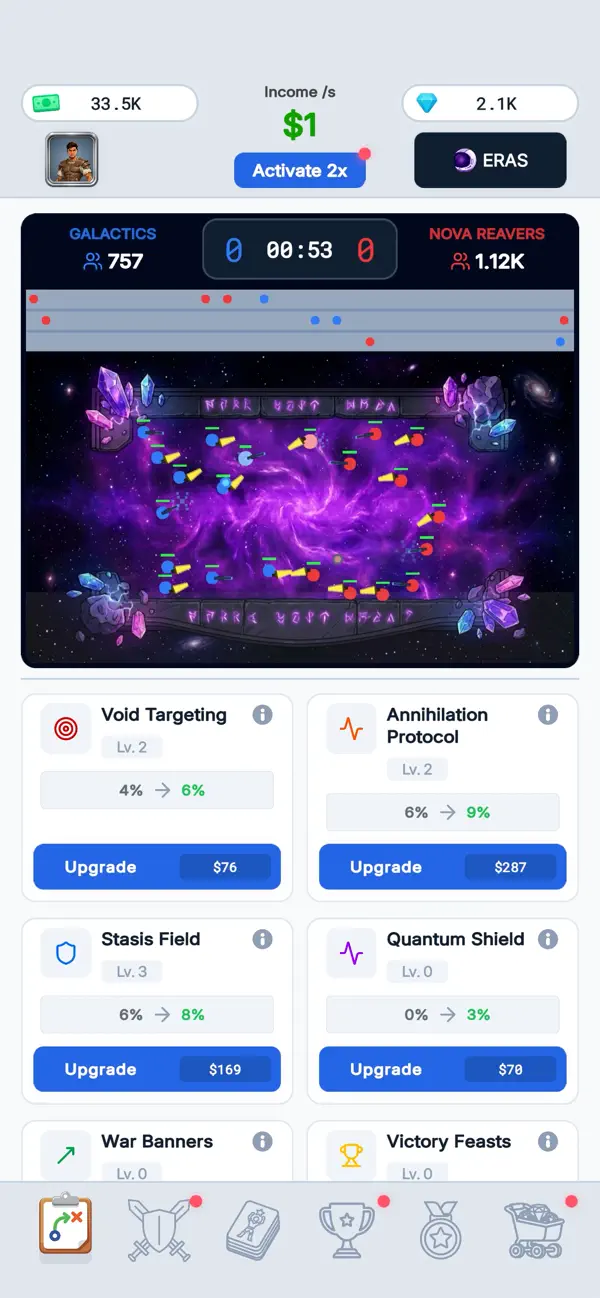Screen dimensions: 600x1298
Task: Open the shopping cart store tab
Action: pyautogui.click(x=535, y=1230)
